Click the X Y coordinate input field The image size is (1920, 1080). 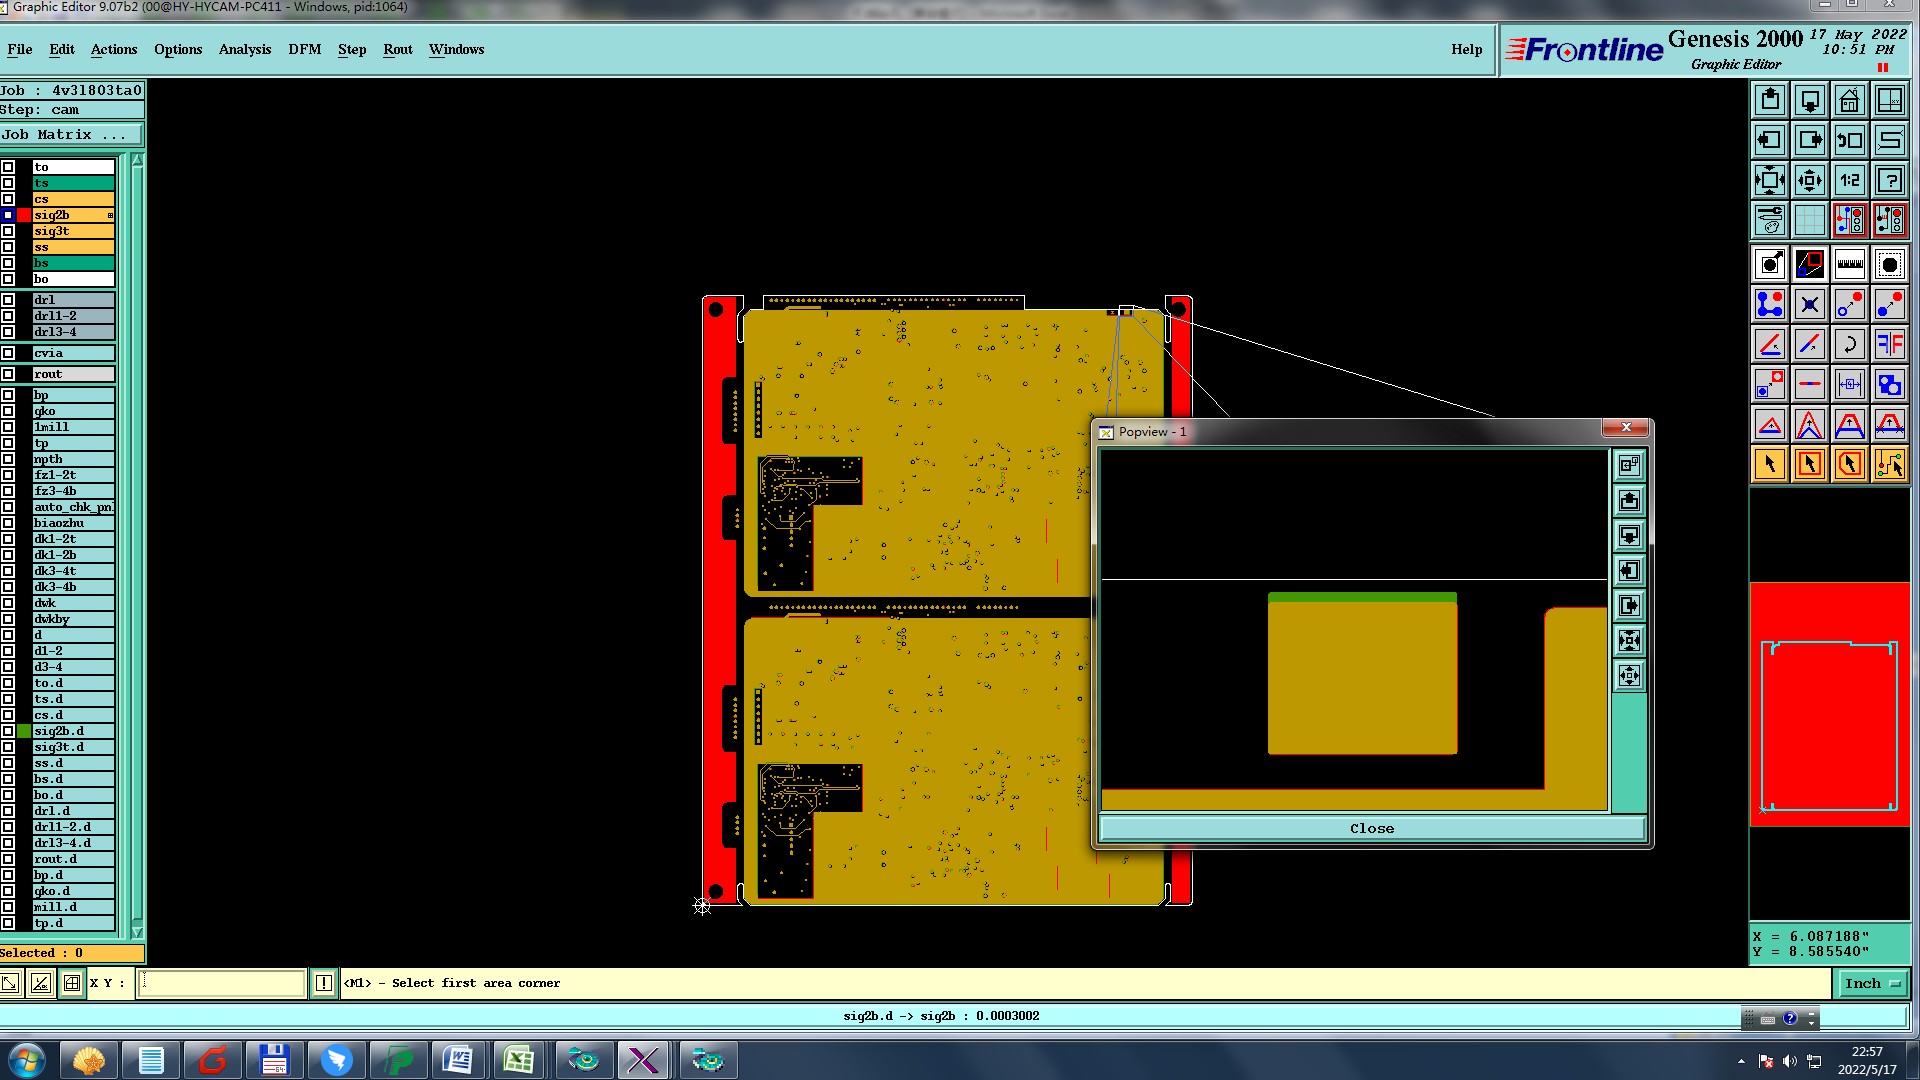[x=222, y=984]
